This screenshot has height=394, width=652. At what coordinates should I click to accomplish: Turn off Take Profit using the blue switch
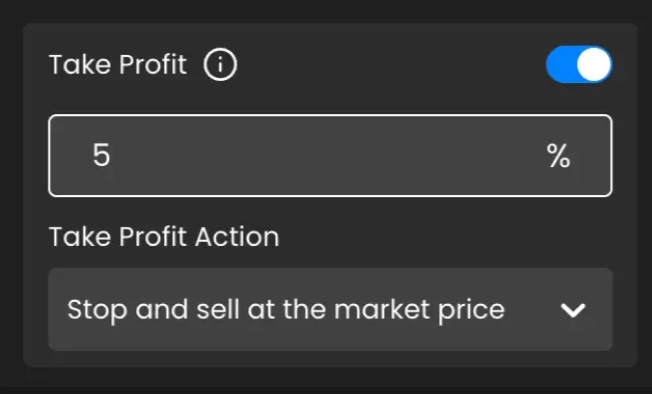579,64
